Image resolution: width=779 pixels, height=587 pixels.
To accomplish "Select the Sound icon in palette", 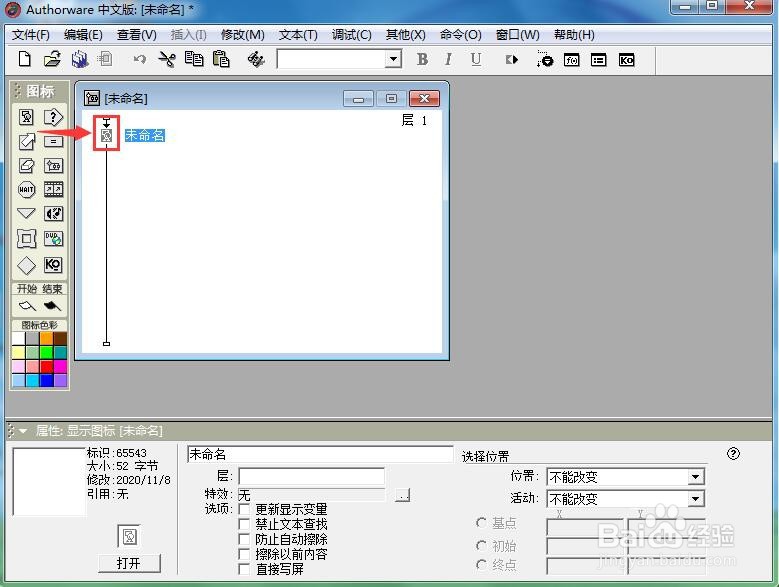I will click(x=53, y=214).
